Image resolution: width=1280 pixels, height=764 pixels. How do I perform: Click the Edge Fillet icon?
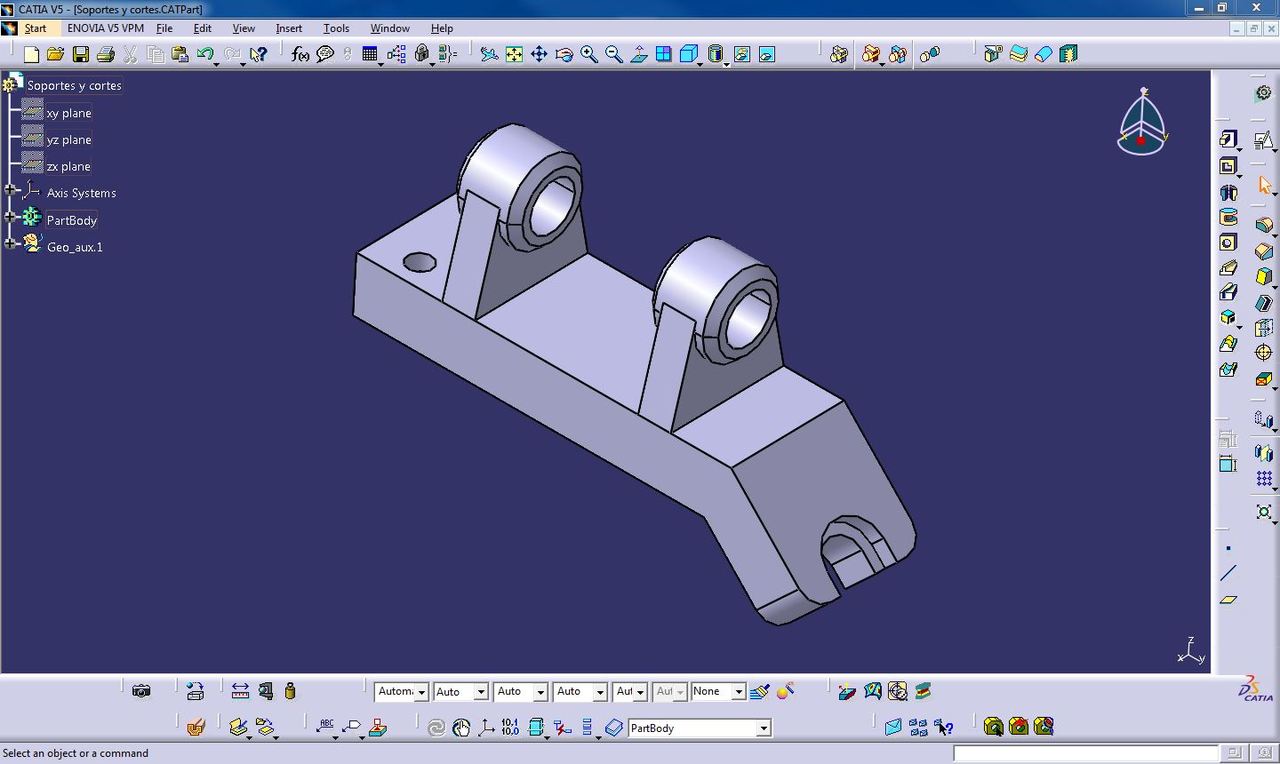[x=1264, y=225]
